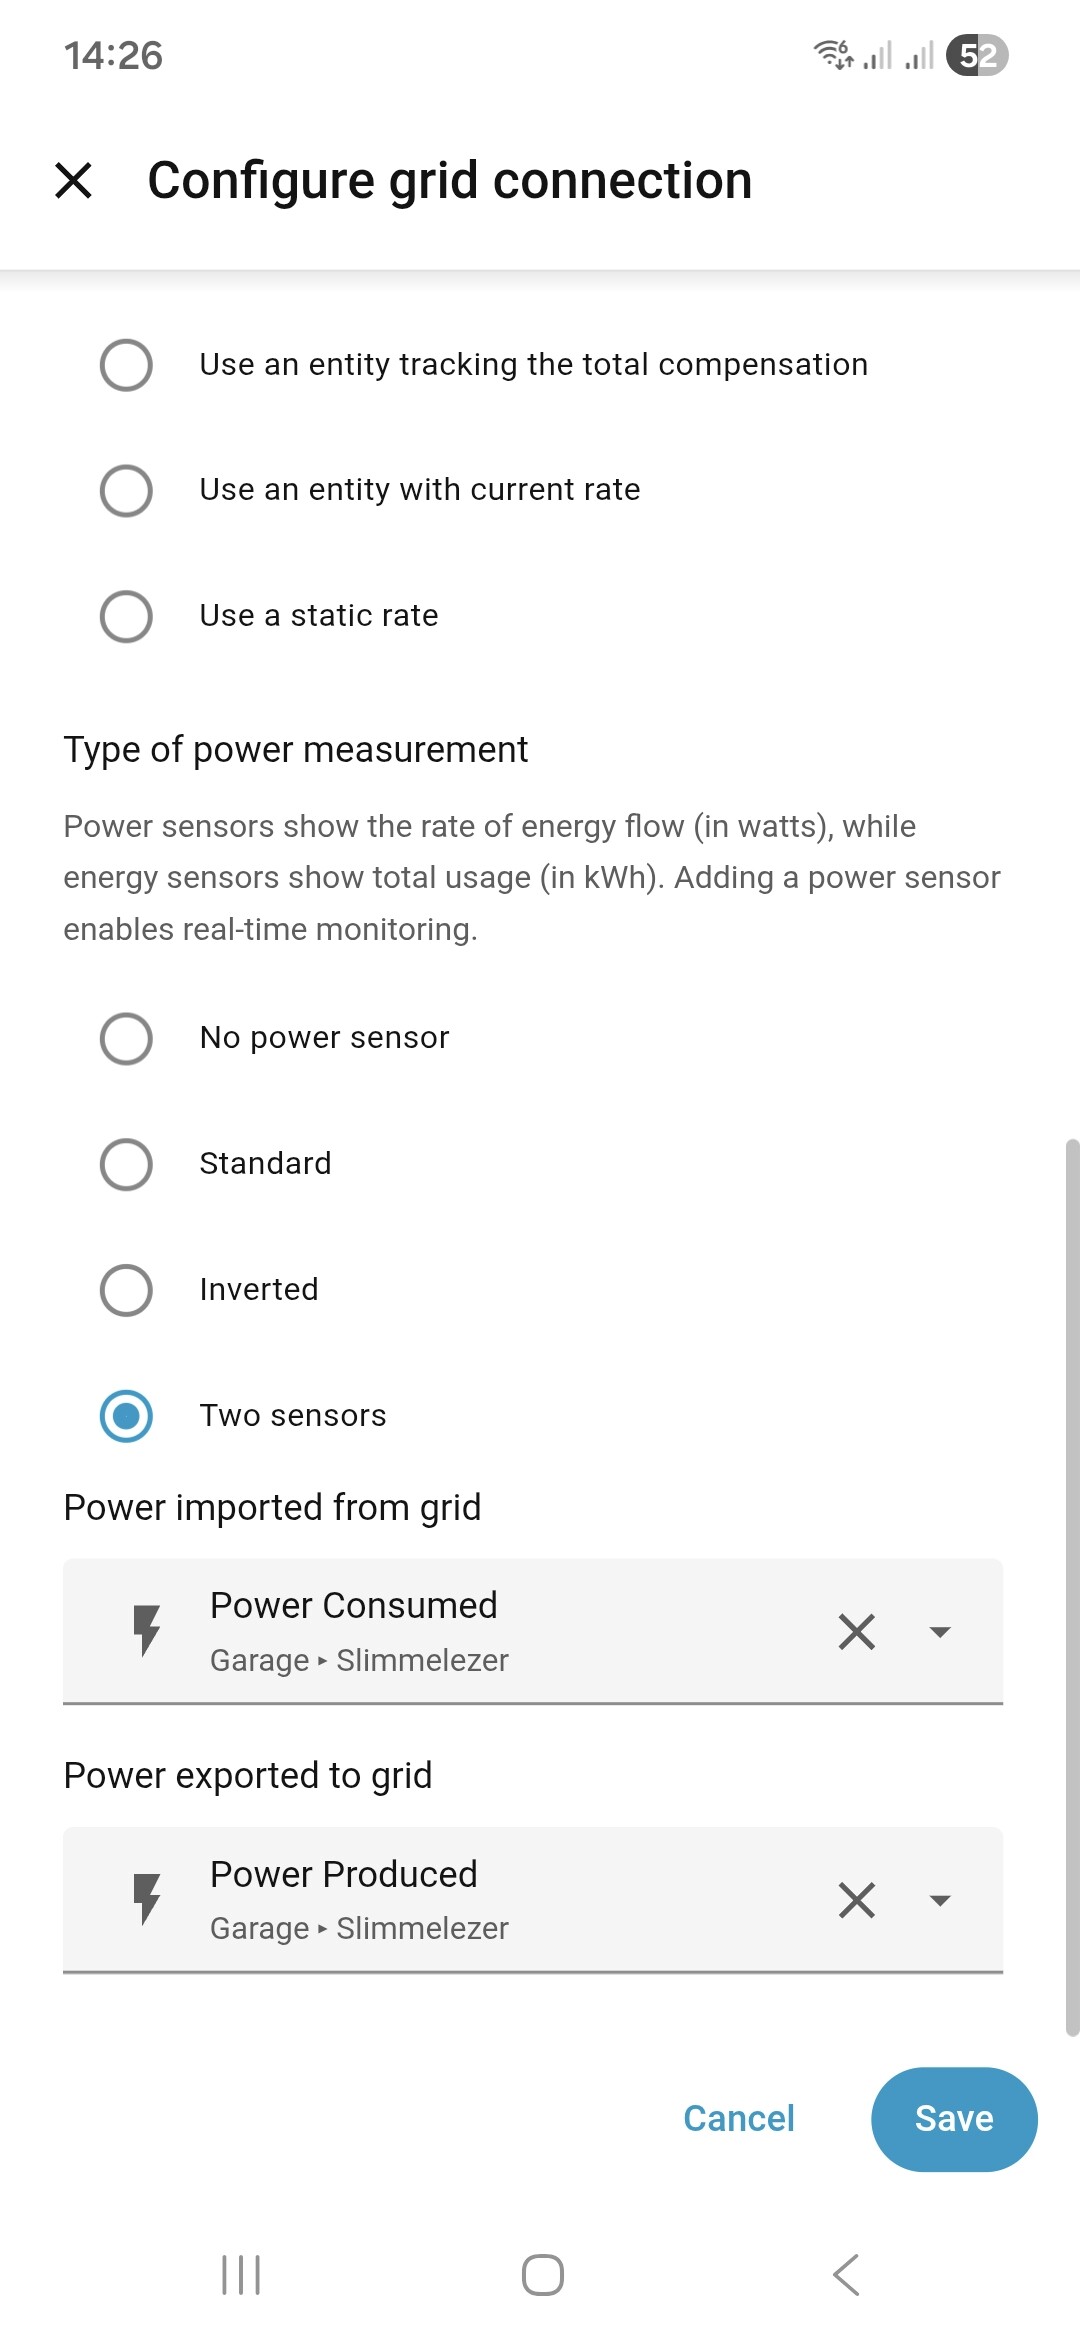Tap the battery indicator in status bar
The width and height of the screenshot is (1080, 2340).
click(x=977, y=55)
